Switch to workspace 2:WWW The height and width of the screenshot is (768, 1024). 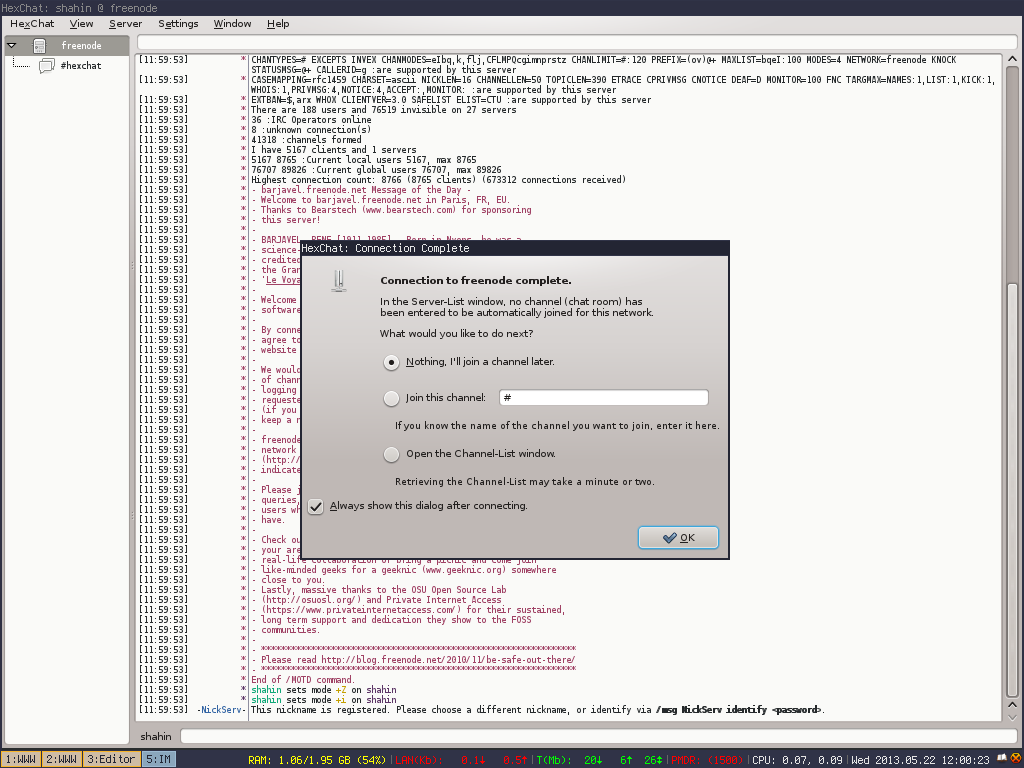[x=61, y=760]
